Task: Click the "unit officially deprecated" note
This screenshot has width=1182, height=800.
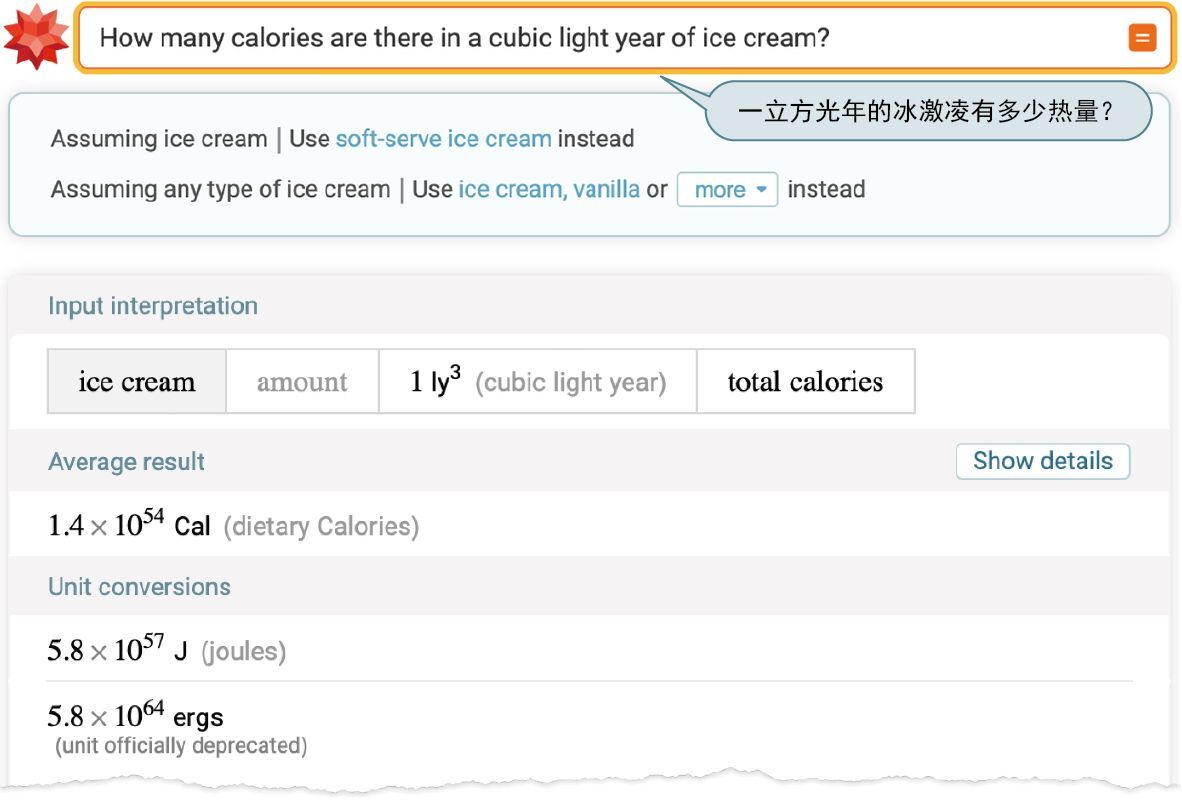Action: (x=180, y=746)
